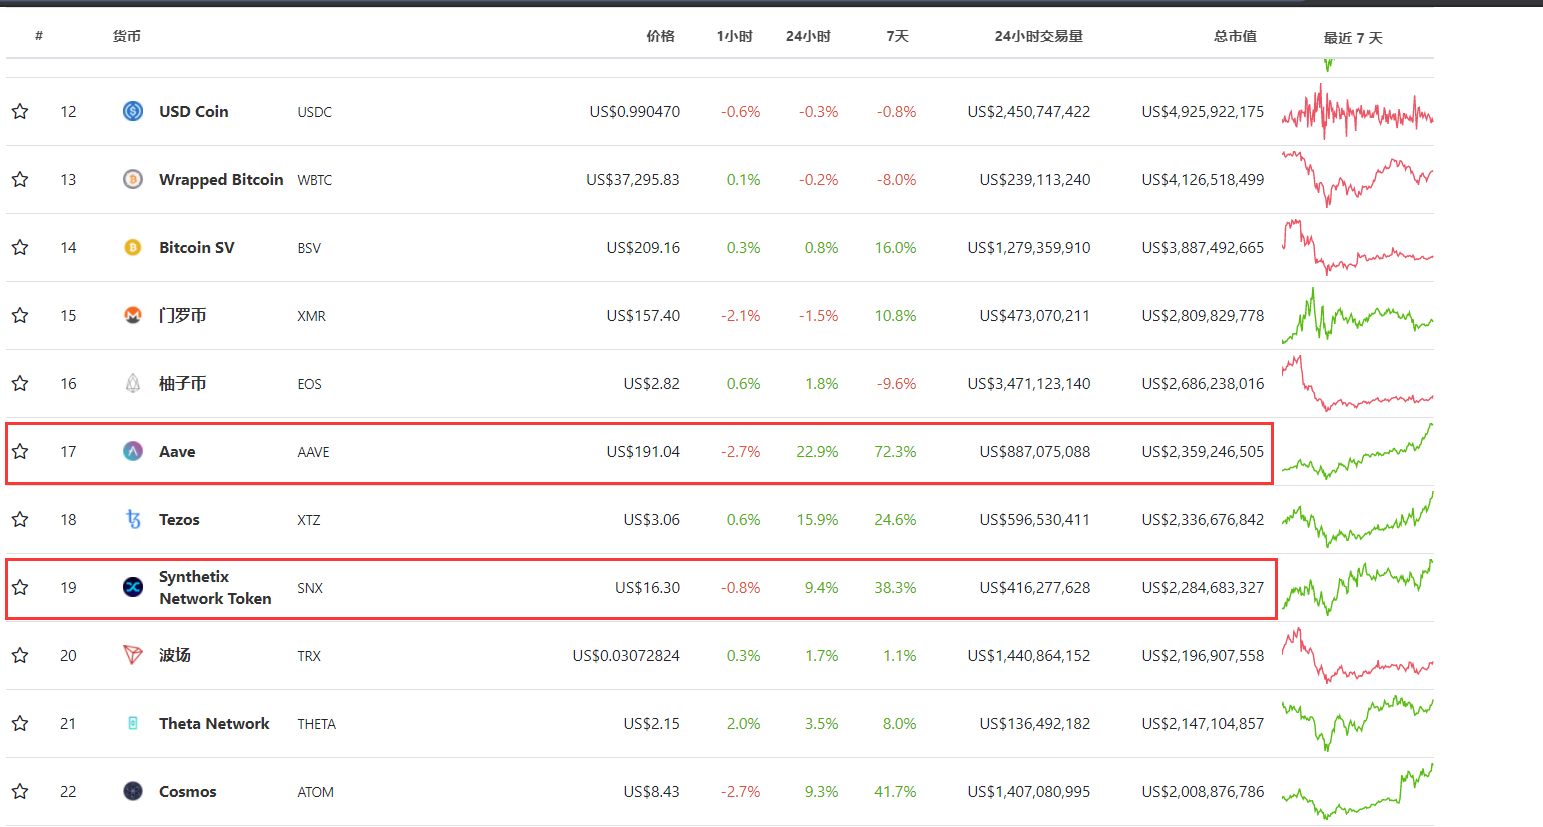The width and height of the screenshot is (1543, 827).
Task: Sort by the 价格 column header
Action: coord(660,36)
